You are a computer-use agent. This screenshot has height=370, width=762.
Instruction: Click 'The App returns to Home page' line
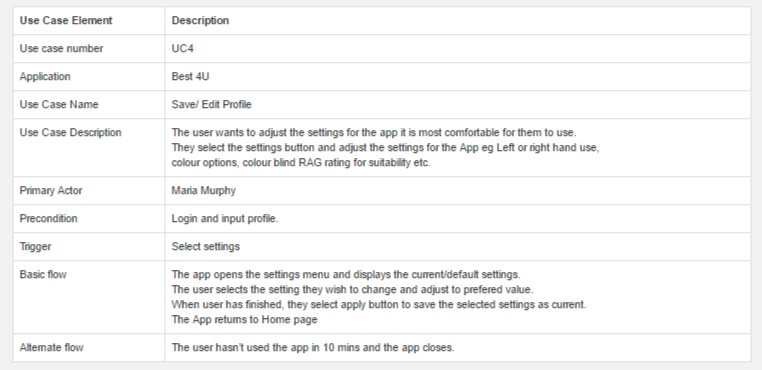tap(244, 319)
